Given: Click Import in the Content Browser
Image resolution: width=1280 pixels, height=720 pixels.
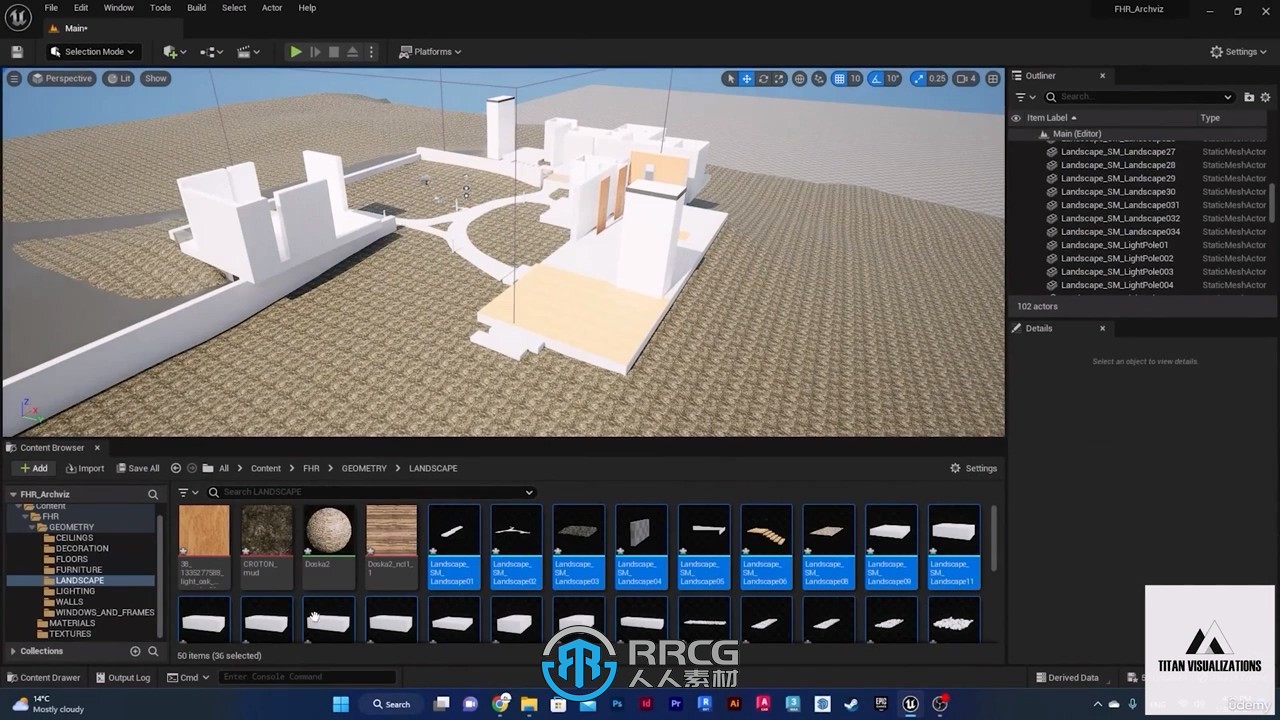Looking at the screenshot, I should (85, 468).
